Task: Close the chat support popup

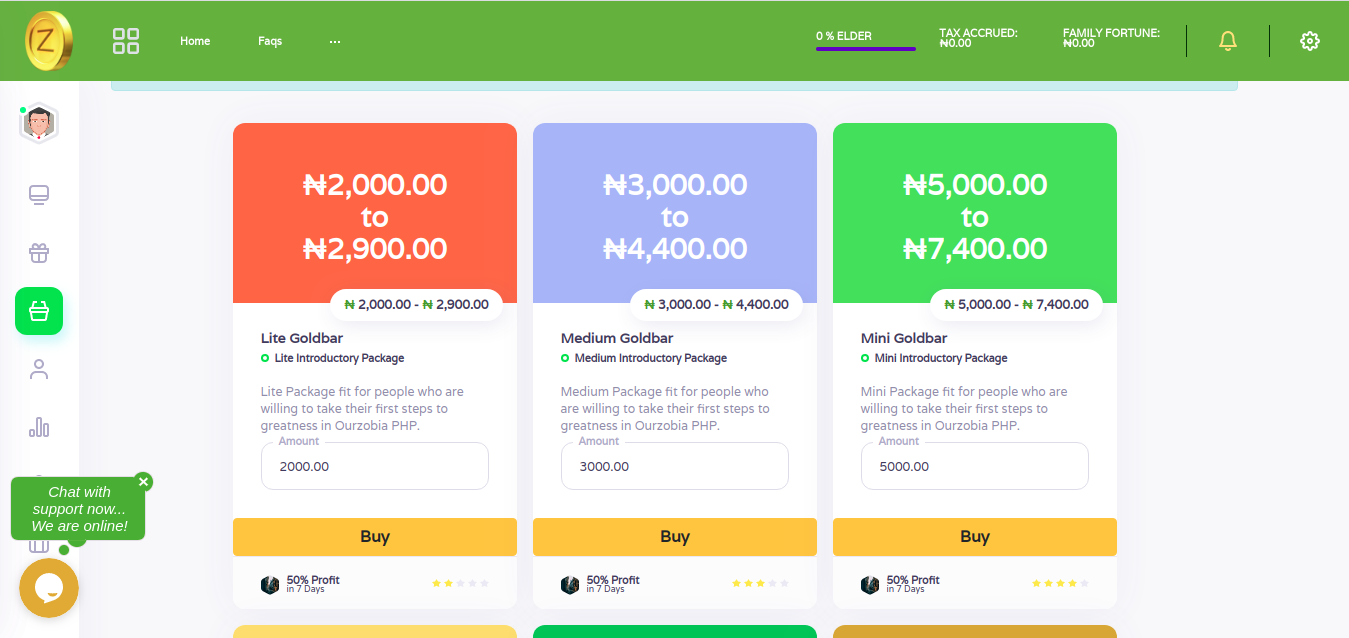Action: coord(143,482)
